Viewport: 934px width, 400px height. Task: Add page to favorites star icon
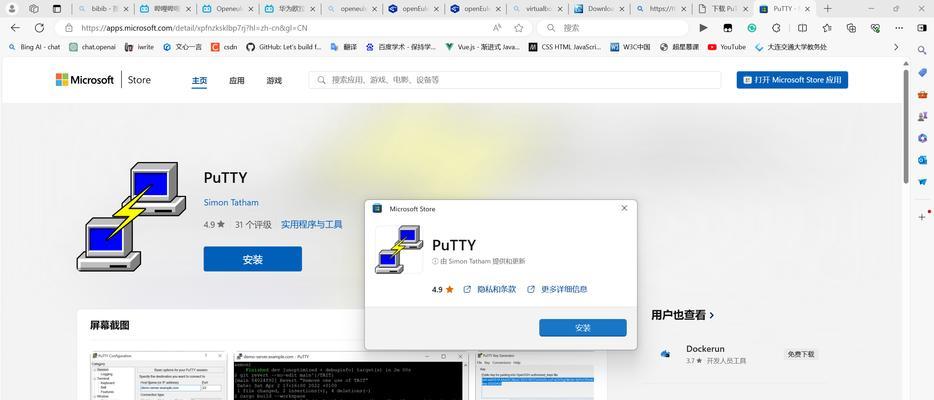[519, 28]
